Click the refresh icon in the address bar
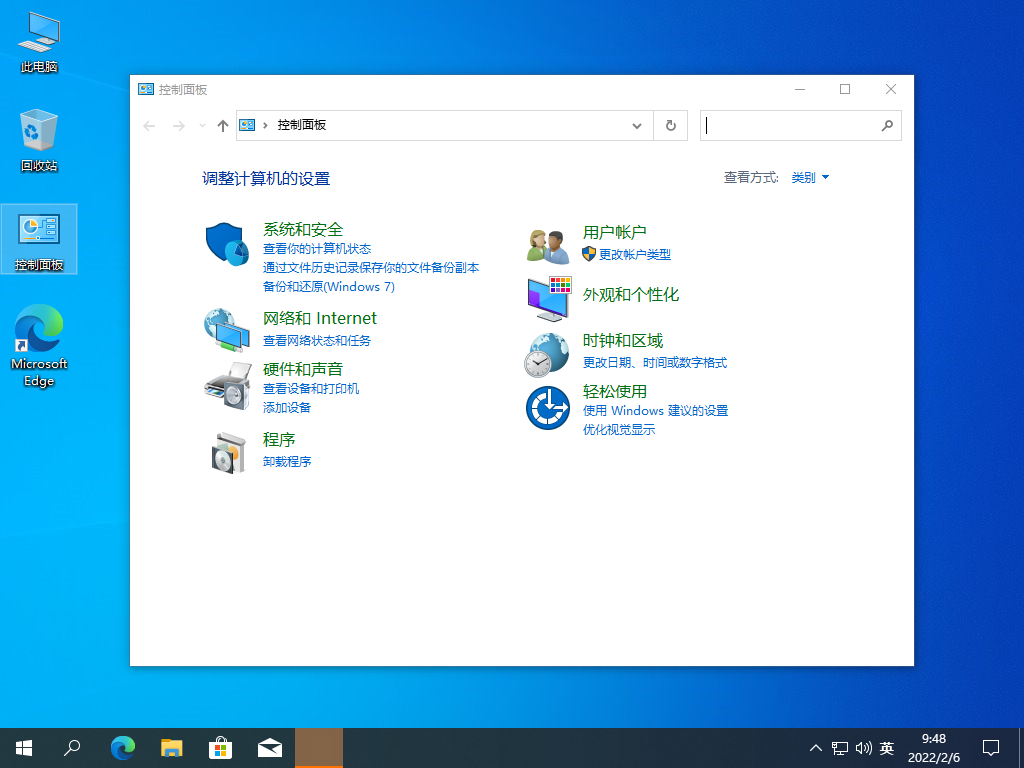This screenshot has width=1024, height=768. [670, 125]
